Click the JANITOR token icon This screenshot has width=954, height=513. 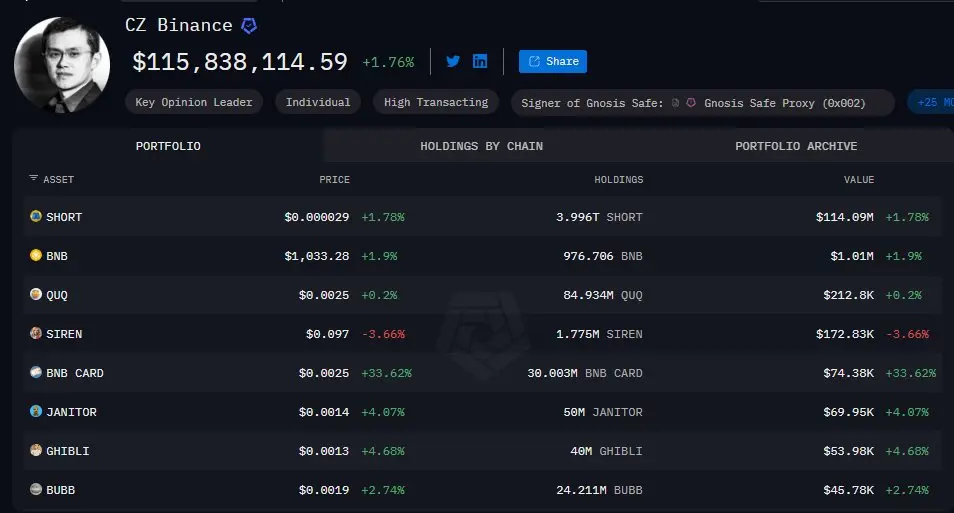pos(36,411)
